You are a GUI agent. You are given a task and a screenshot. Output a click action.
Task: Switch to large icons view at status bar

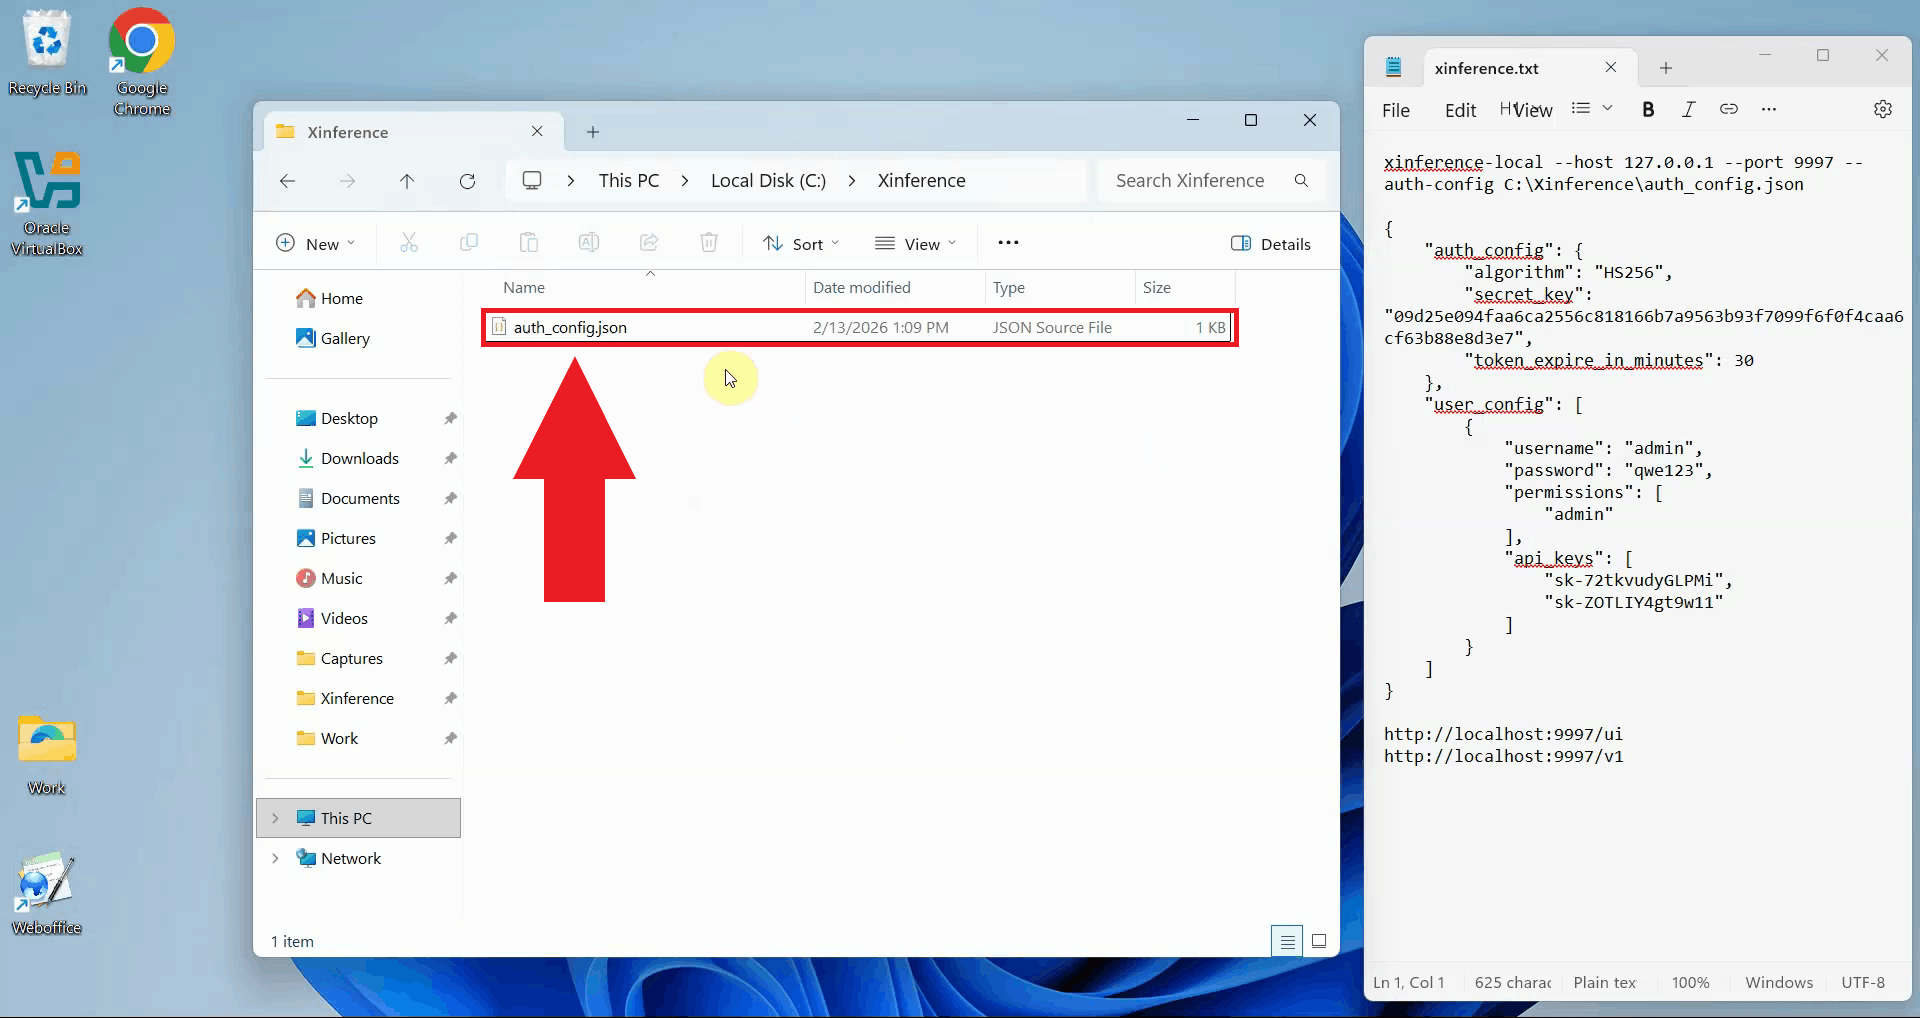click(1319, 941)
